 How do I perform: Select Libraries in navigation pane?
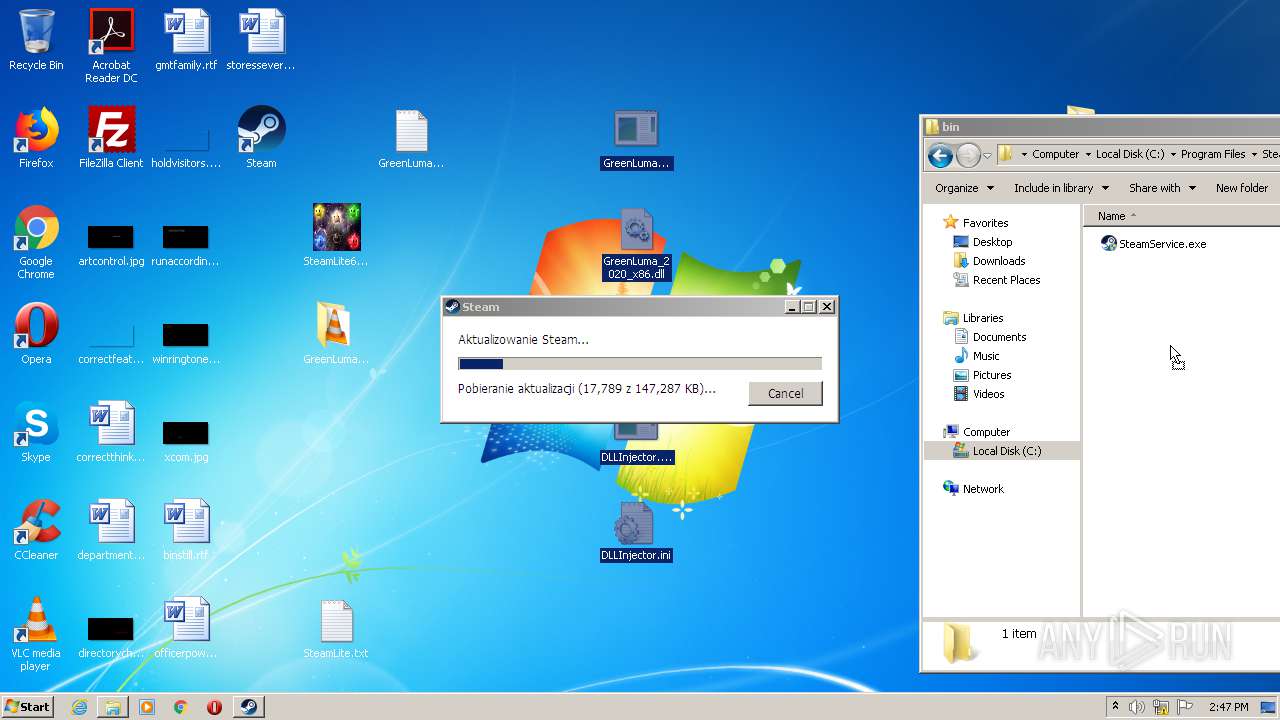(983, 318)
